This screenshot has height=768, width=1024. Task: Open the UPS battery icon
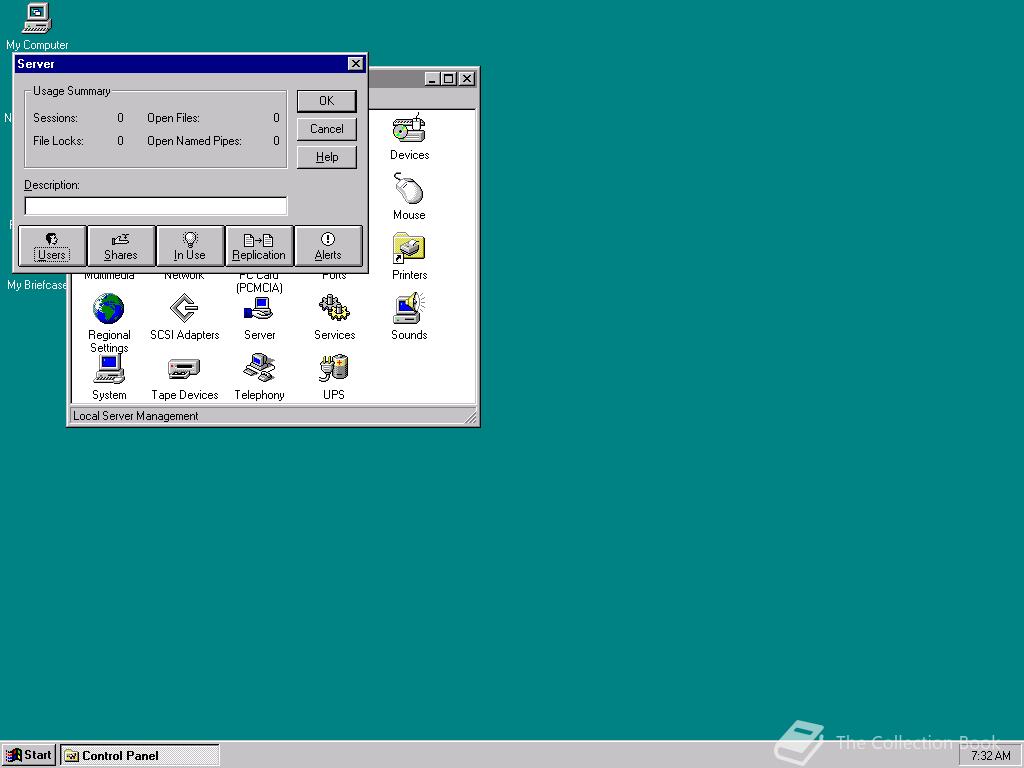click(x=334, y=370)
